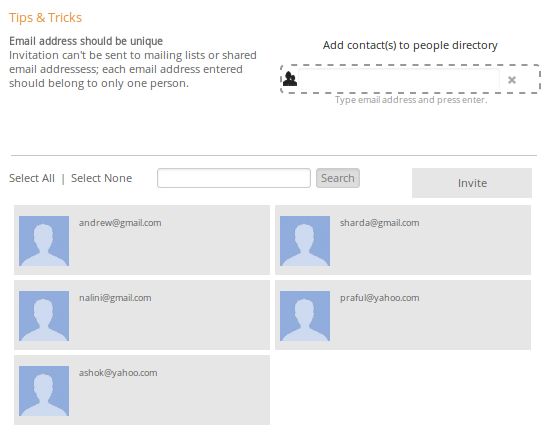The height and width of the screenshot is (445, 548).
Task: Click the Search button
Action: pyautogui.click(x=338, y=178)
